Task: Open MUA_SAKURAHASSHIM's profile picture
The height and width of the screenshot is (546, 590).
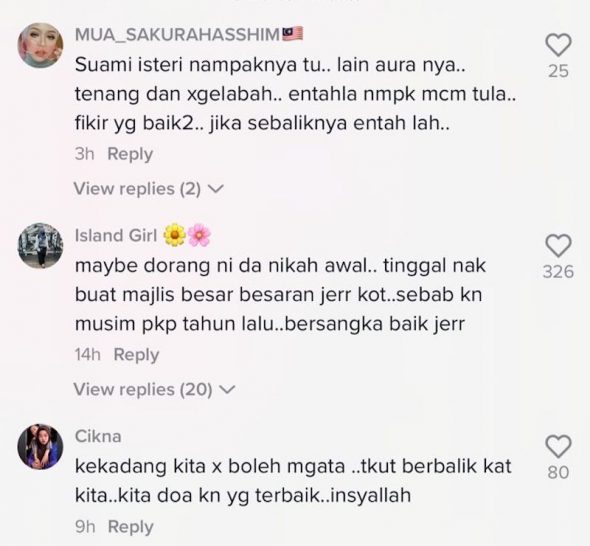Action: (x=41, y=46)
